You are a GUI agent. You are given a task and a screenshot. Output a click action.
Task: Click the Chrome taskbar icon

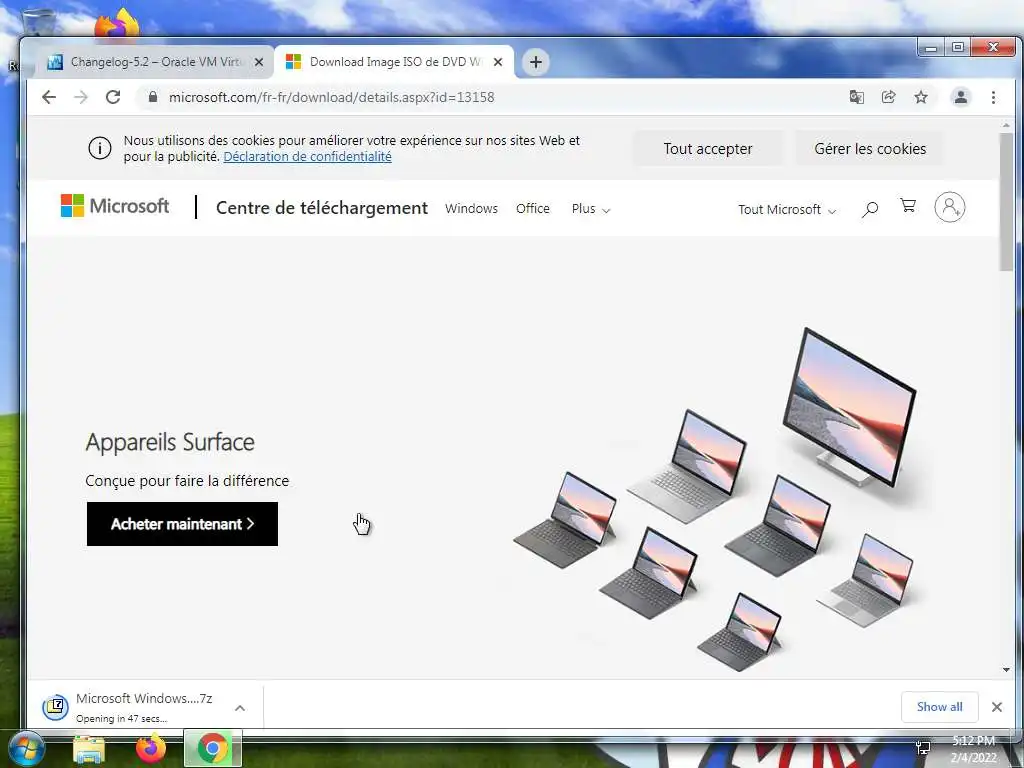click(x=212, y=748)
